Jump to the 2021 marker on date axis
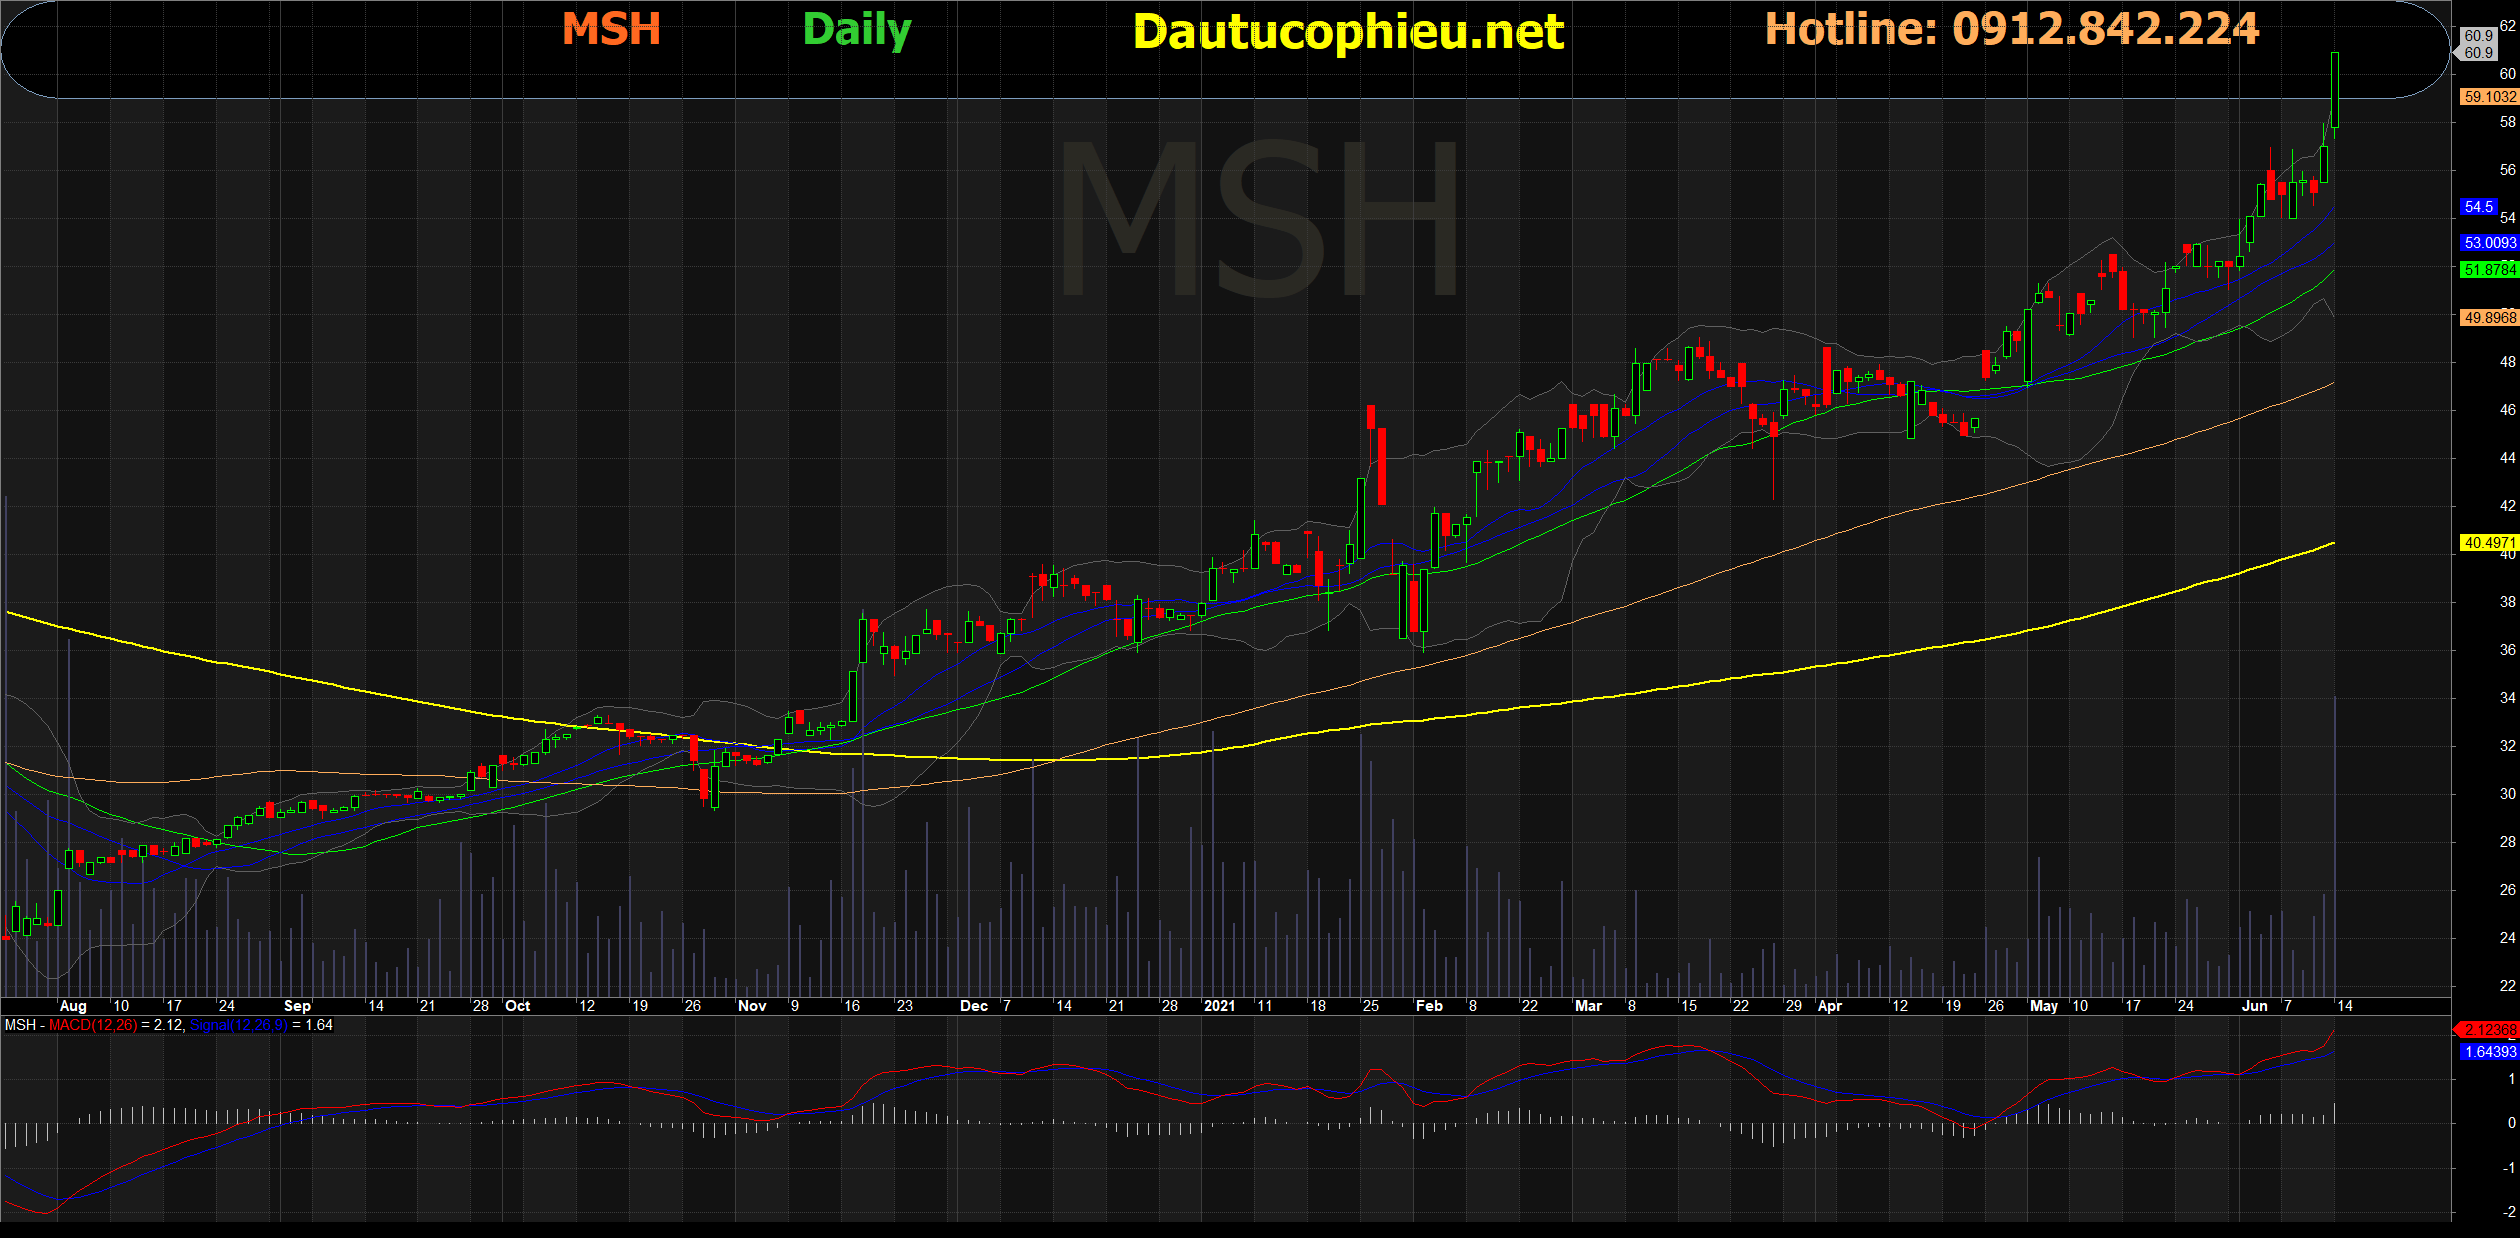This screenshot has height=1238, width=2520. point(1219,1006)
